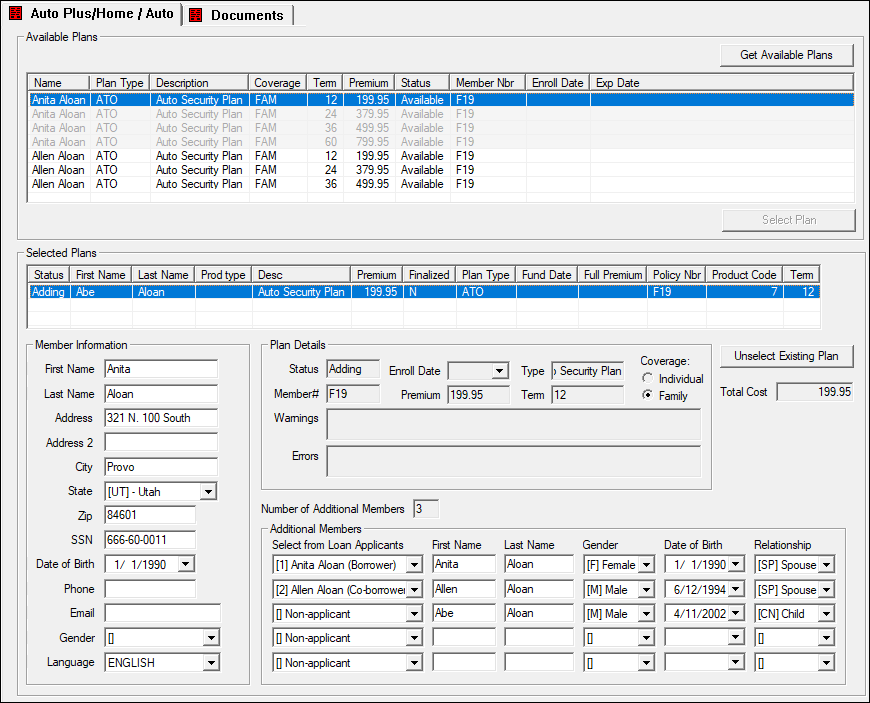Viewport: 870px width, 703px height.
Task: Click the Email input field
Action: 162,613
